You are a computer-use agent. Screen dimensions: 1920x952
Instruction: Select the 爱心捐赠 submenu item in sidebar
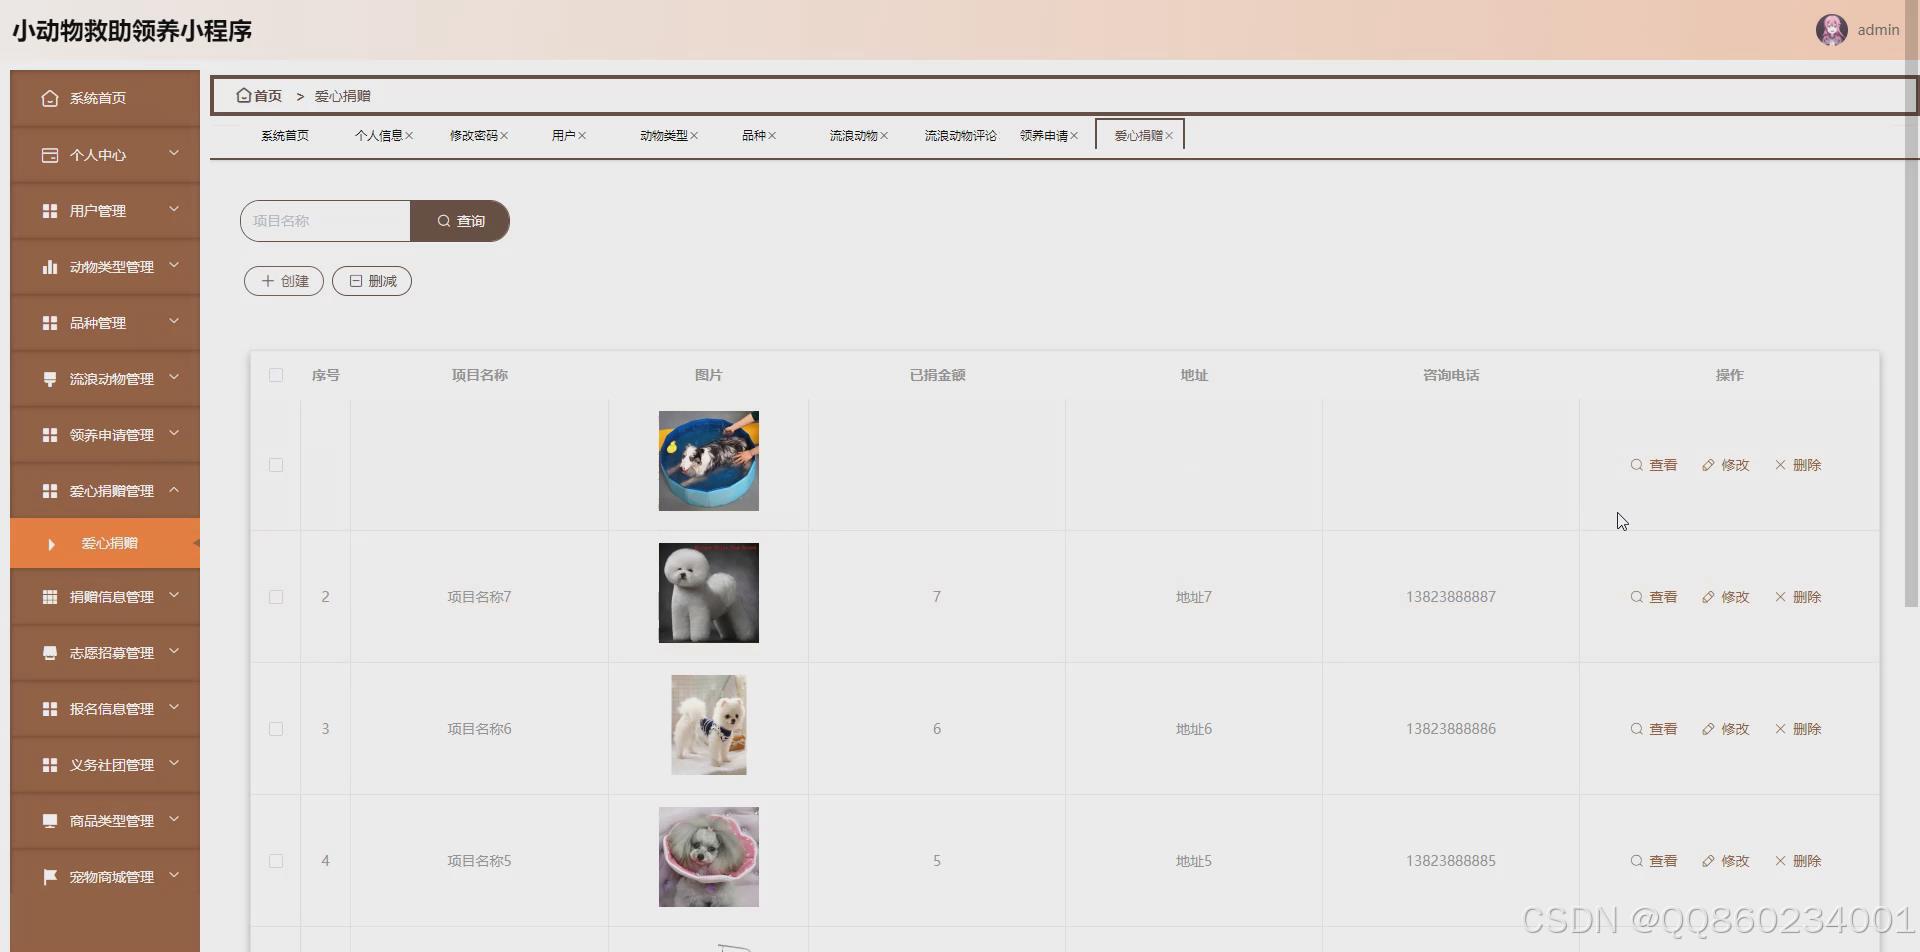(105, 543)
